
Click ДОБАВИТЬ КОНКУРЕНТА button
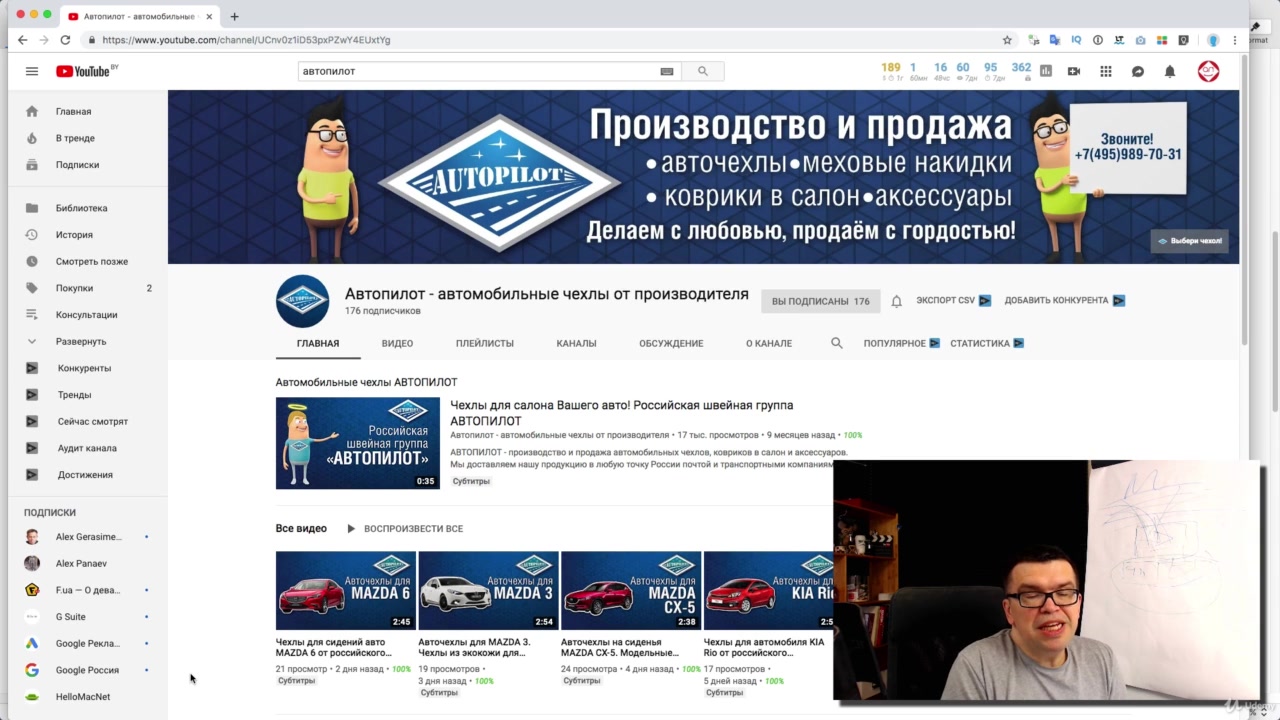(x=1065, y=300)
